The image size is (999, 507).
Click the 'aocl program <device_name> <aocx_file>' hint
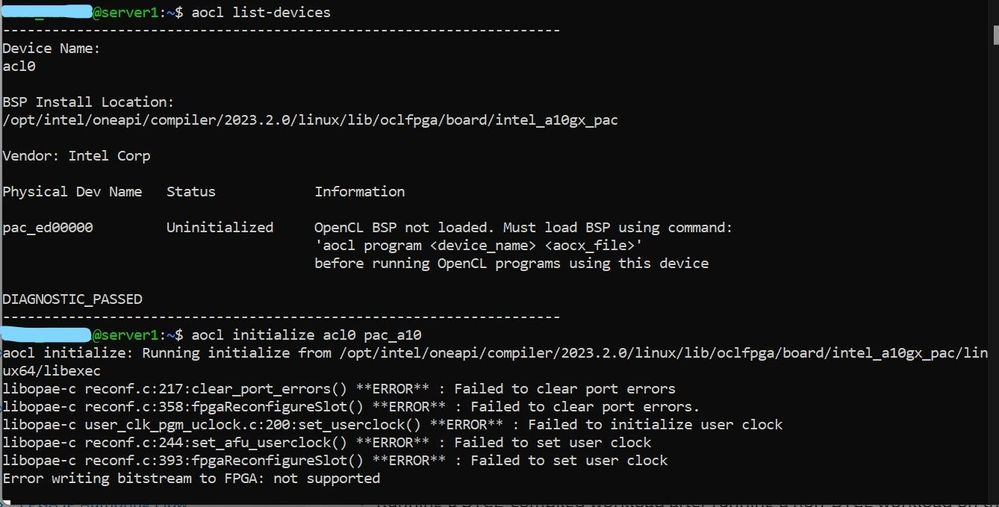click(478, 245)
